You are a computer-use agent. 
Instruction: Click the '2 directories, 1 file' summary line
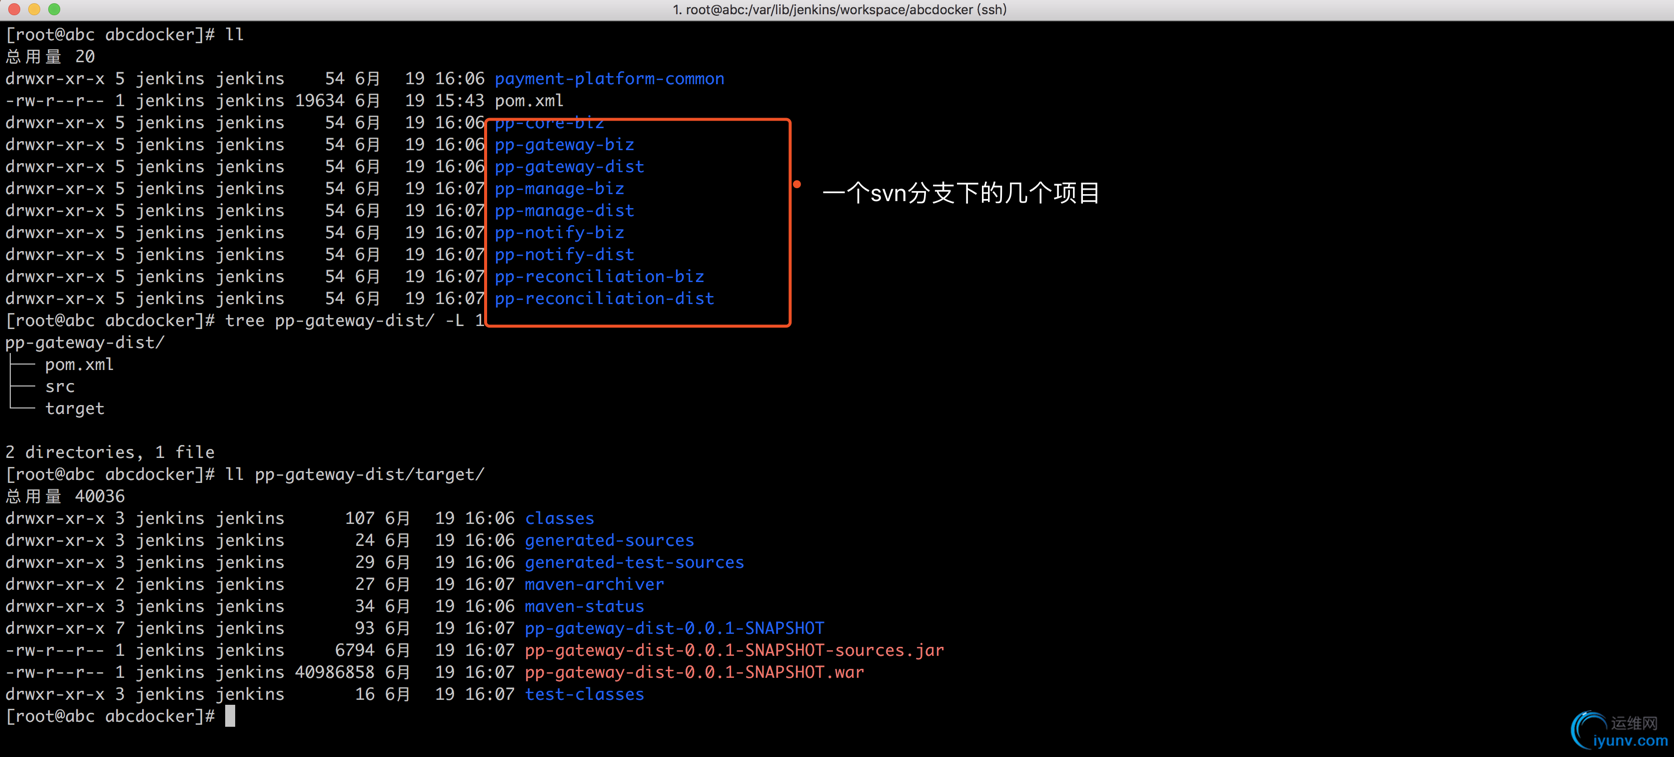(x=110, y=452)
